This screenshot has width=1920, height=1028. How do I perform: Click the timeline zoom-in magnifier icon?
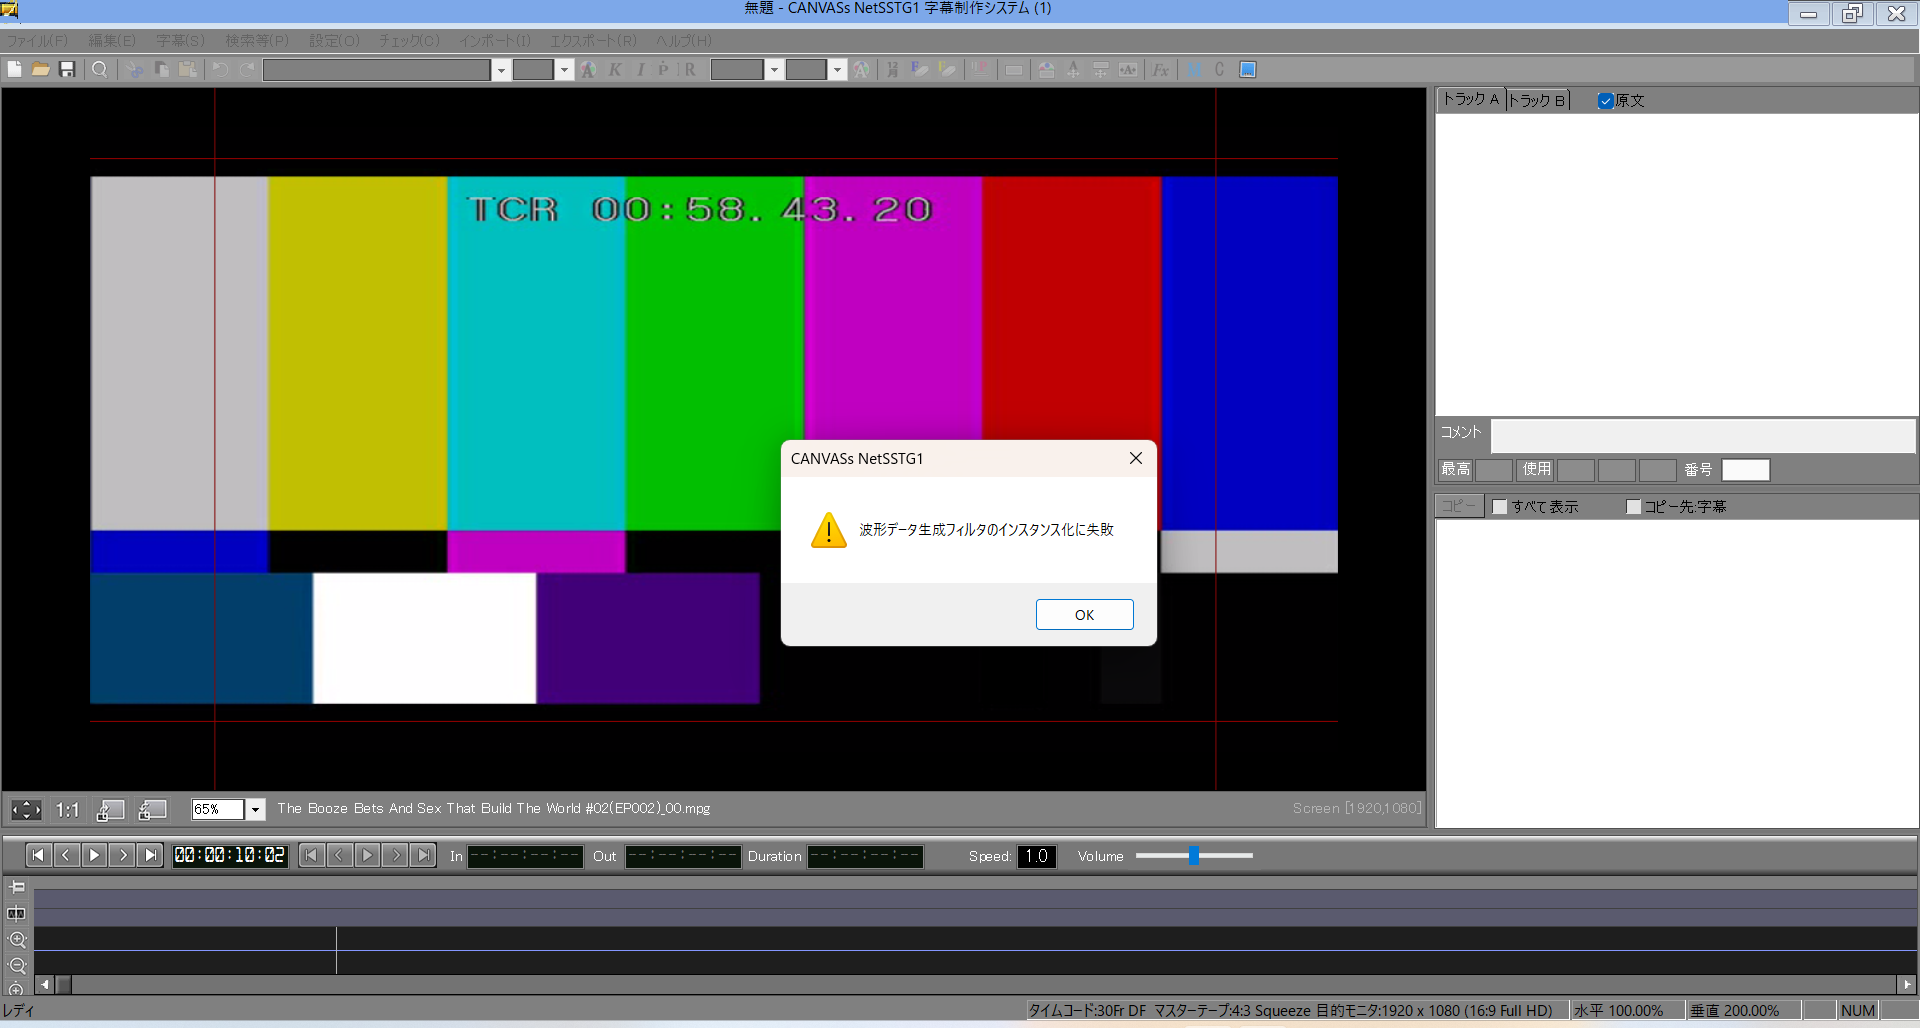click(17, 940)
